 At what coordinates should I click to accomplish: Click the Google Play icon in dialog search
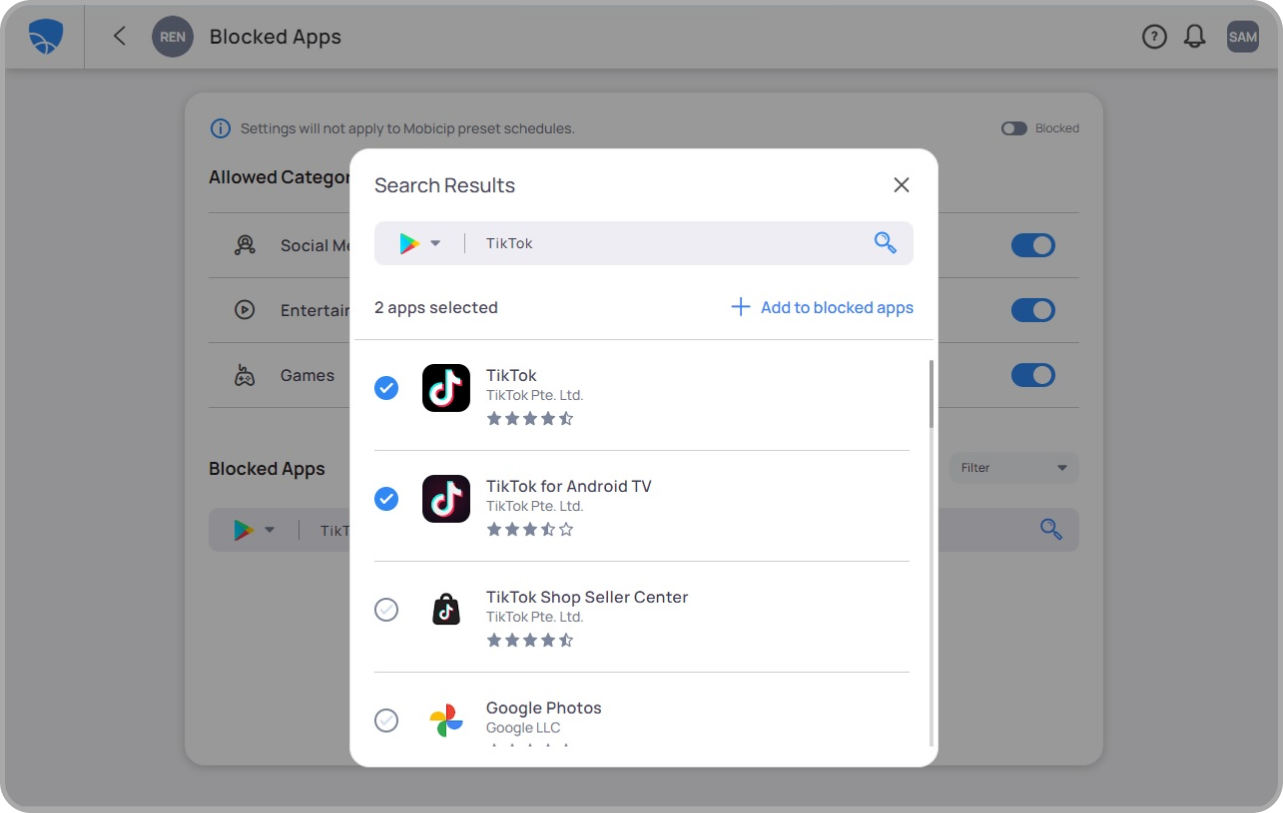(x=409, y=243)
